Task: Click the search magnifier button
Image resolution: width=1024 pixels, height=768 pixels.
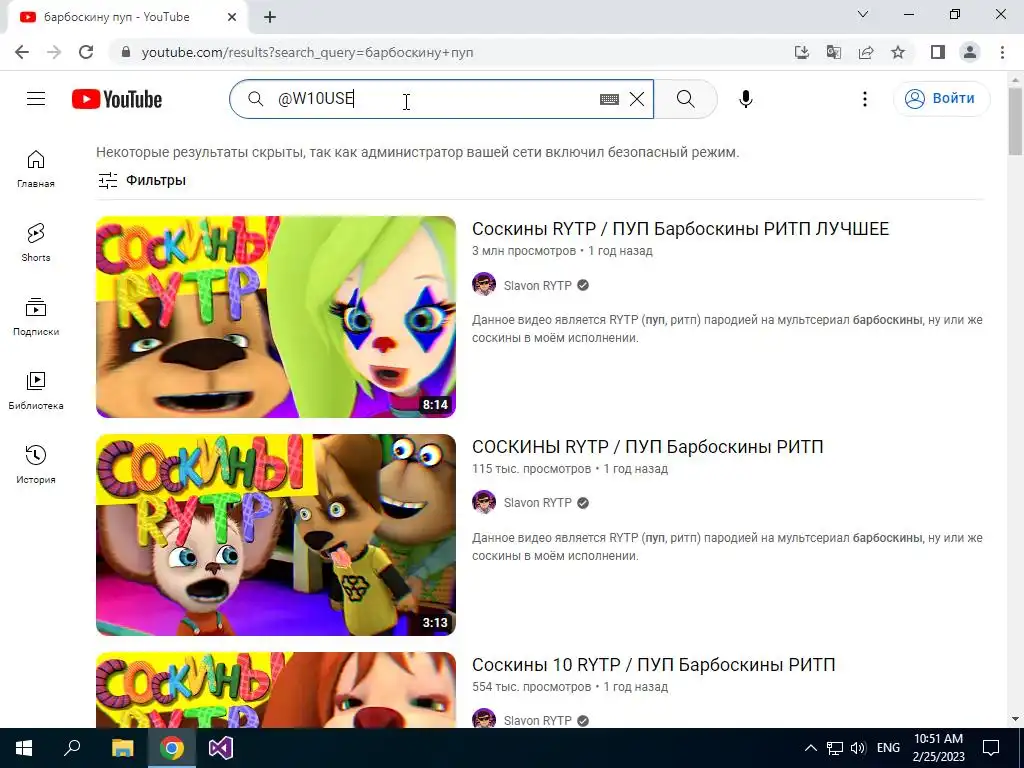Action: click(686, 99)
